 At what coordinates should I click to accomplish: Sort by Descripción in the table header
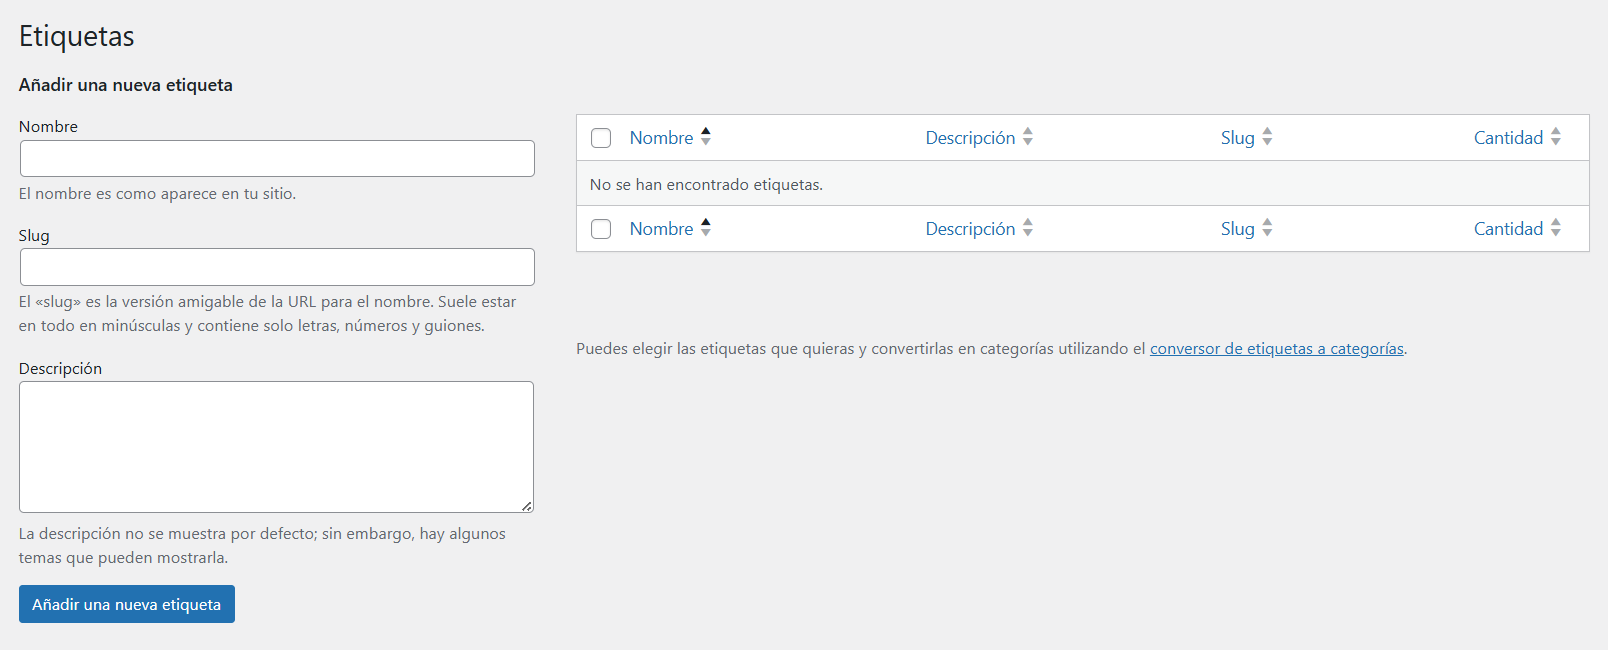pyautogui.click(x=970, y=138)
